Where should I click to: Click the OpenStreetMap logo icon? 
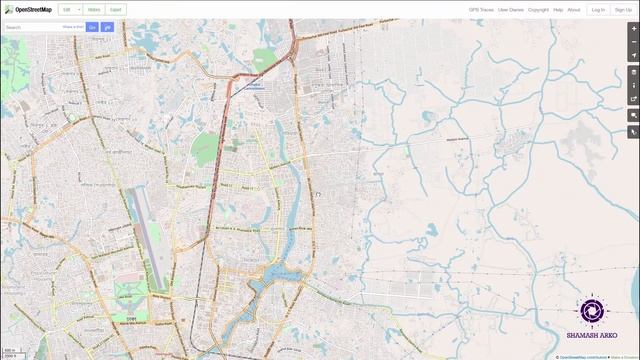(9, 9)
